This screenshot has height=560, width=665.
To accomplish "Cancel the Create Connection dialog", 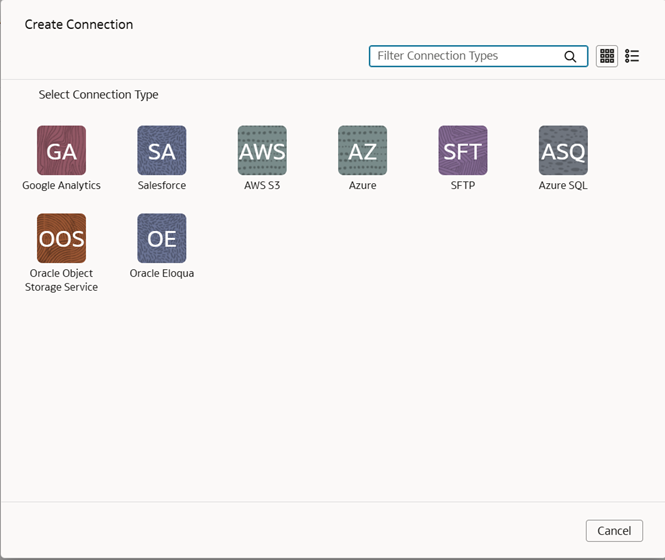I will point(614,531).
